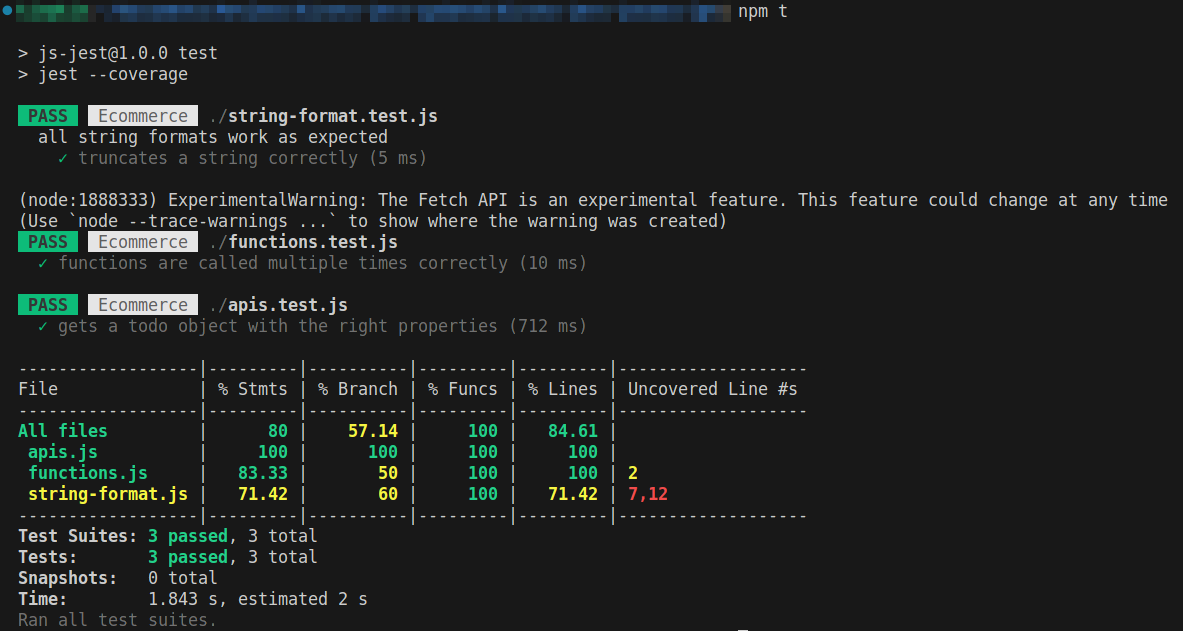Click the % Branch column header
1183x631 pixels.
click(x=357, y=388)
